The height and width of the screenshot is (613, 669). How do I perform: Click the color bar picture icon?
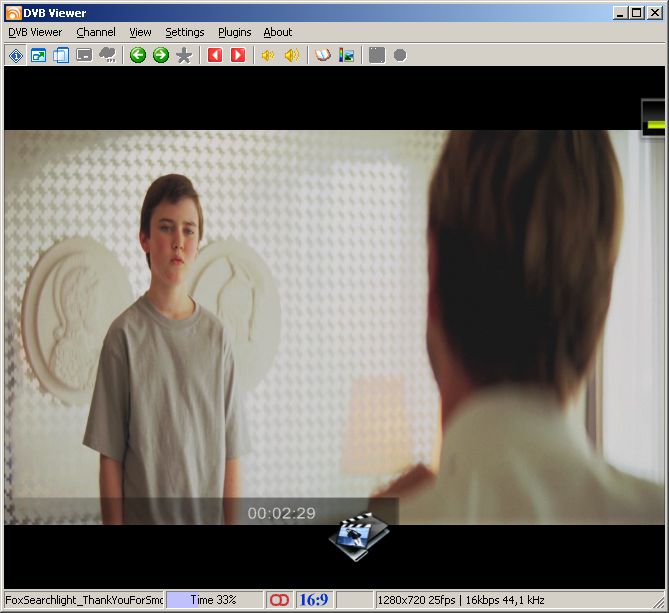(x=346, y=55)
